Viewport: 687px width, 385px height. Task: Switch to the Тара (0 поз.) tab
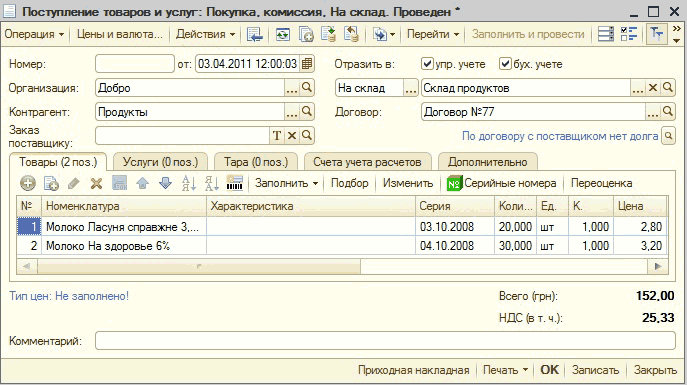[x=256, y=162]
